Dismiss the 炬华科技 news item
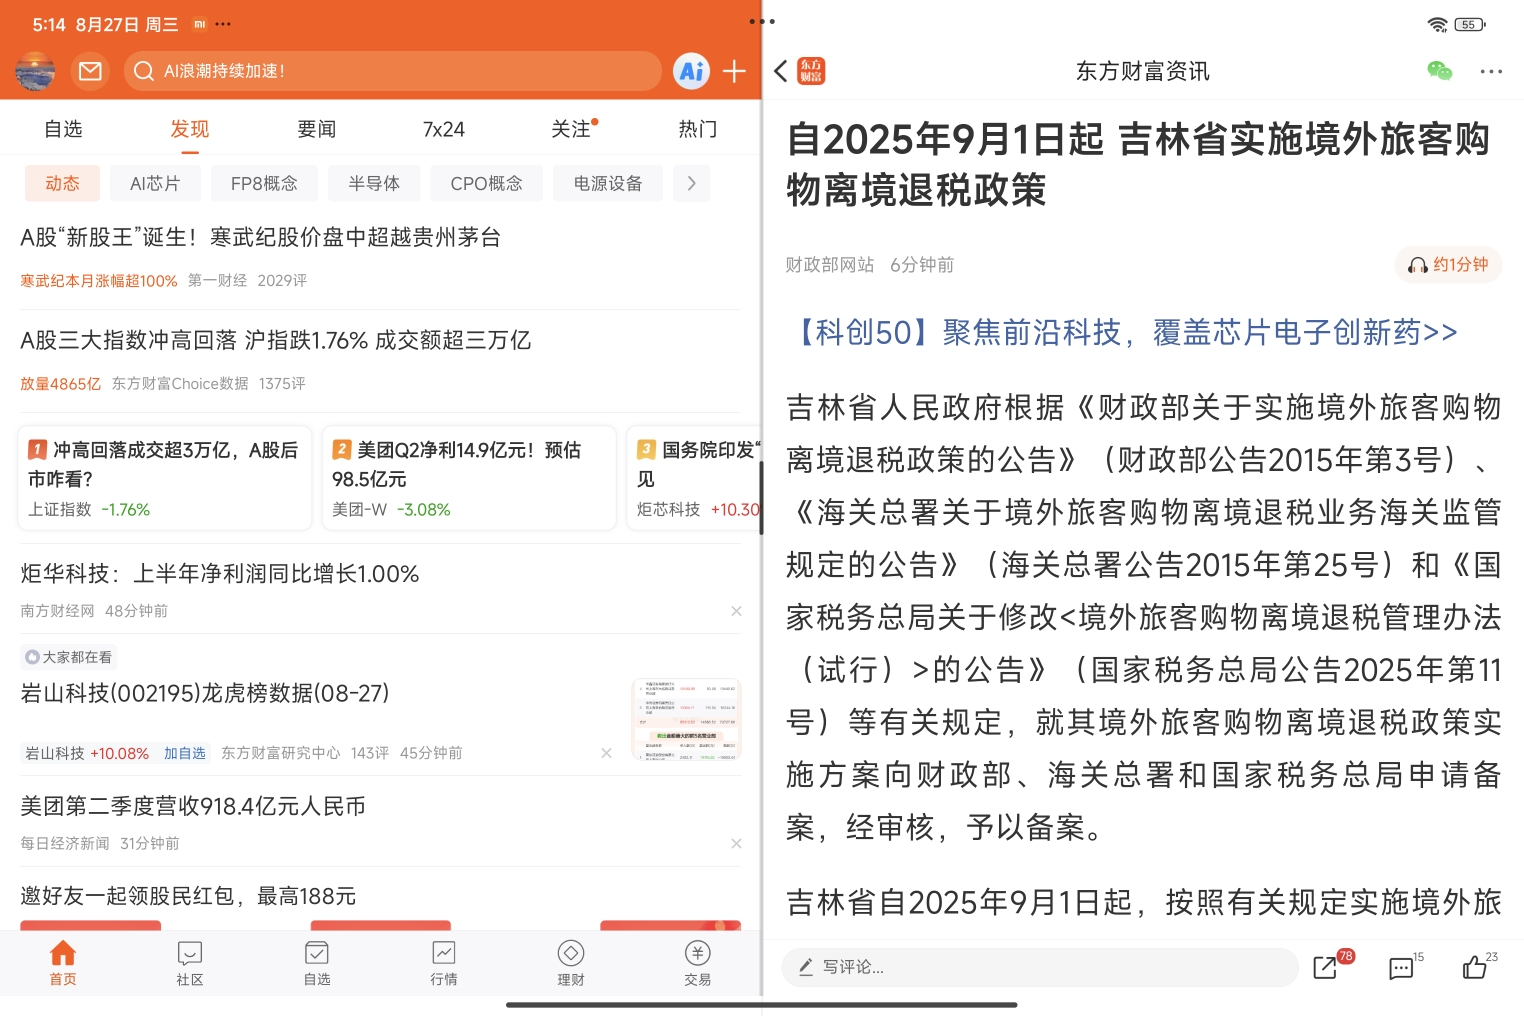The height and width of the screenshot is (1016, 1524). pyautogui.click(x=736, y=611)
